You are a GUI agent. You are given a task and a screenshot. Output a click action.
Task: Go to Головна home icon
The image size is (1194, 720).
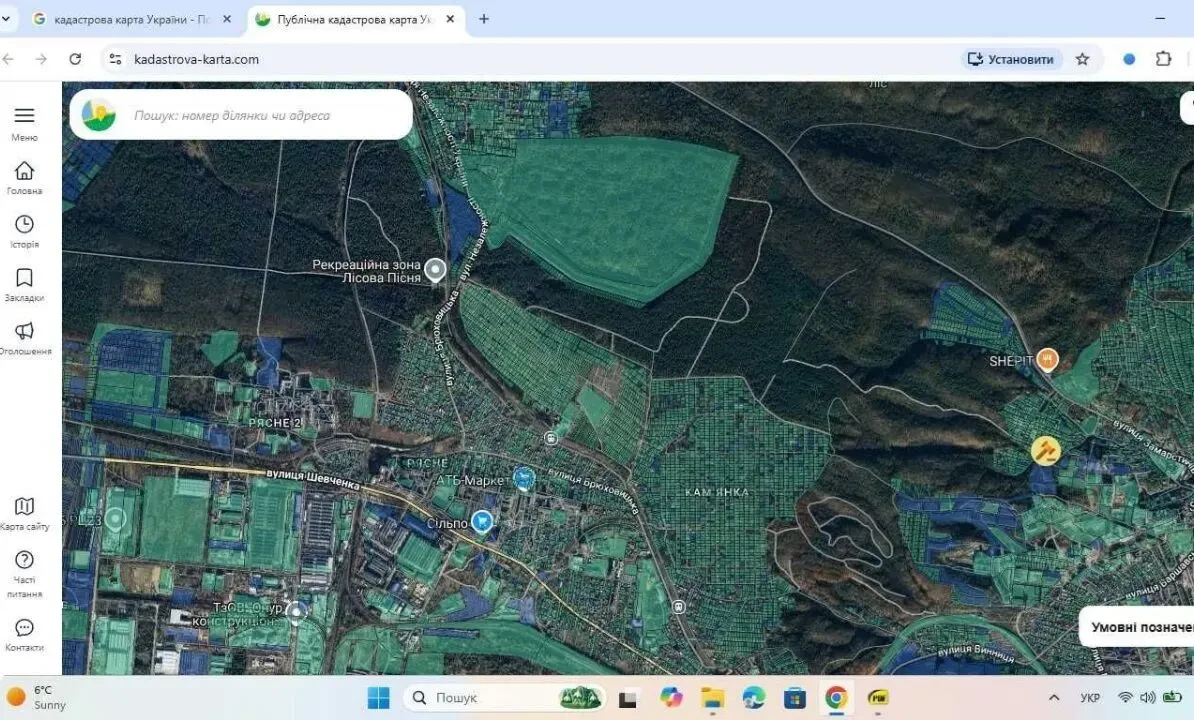click(x=24, y=171)
